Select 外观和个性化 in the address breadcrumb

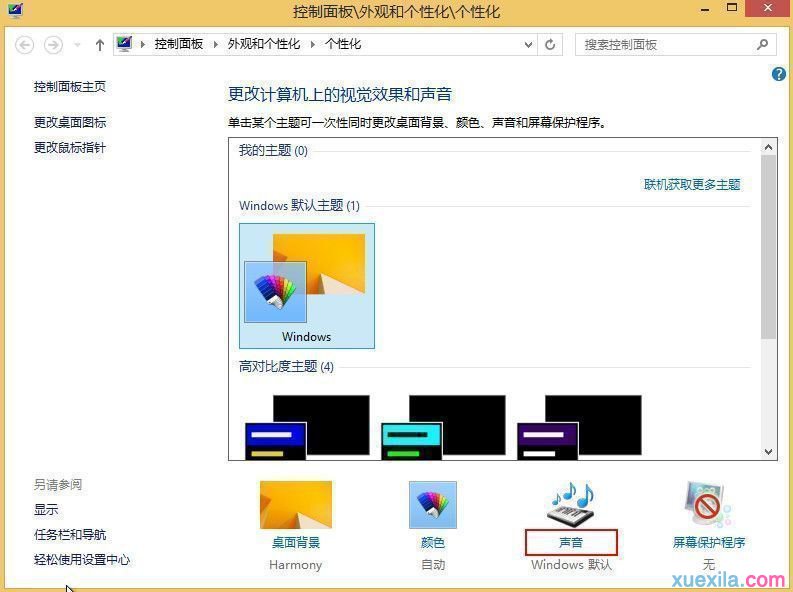264,44
